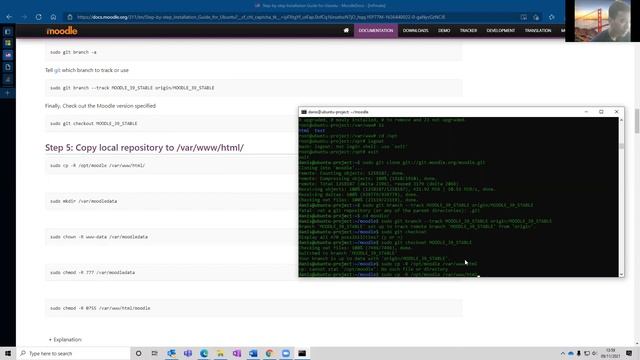This screenshot has height=360, width=640.
Task: Click 'sudo chmod -R 0755' code line
Action: (x=100, y=308)
